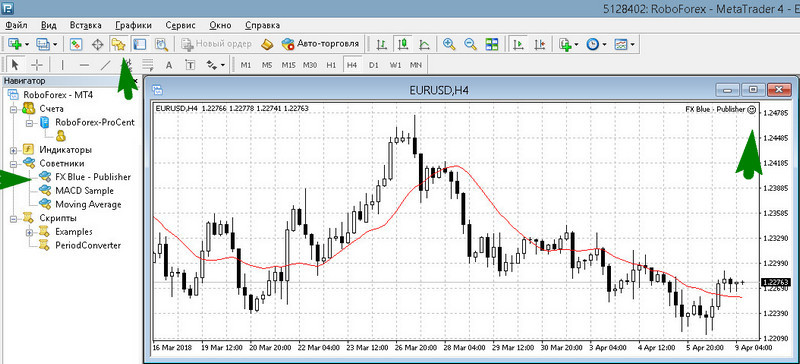Switch chart to MN timeframe

pos(416,65)
